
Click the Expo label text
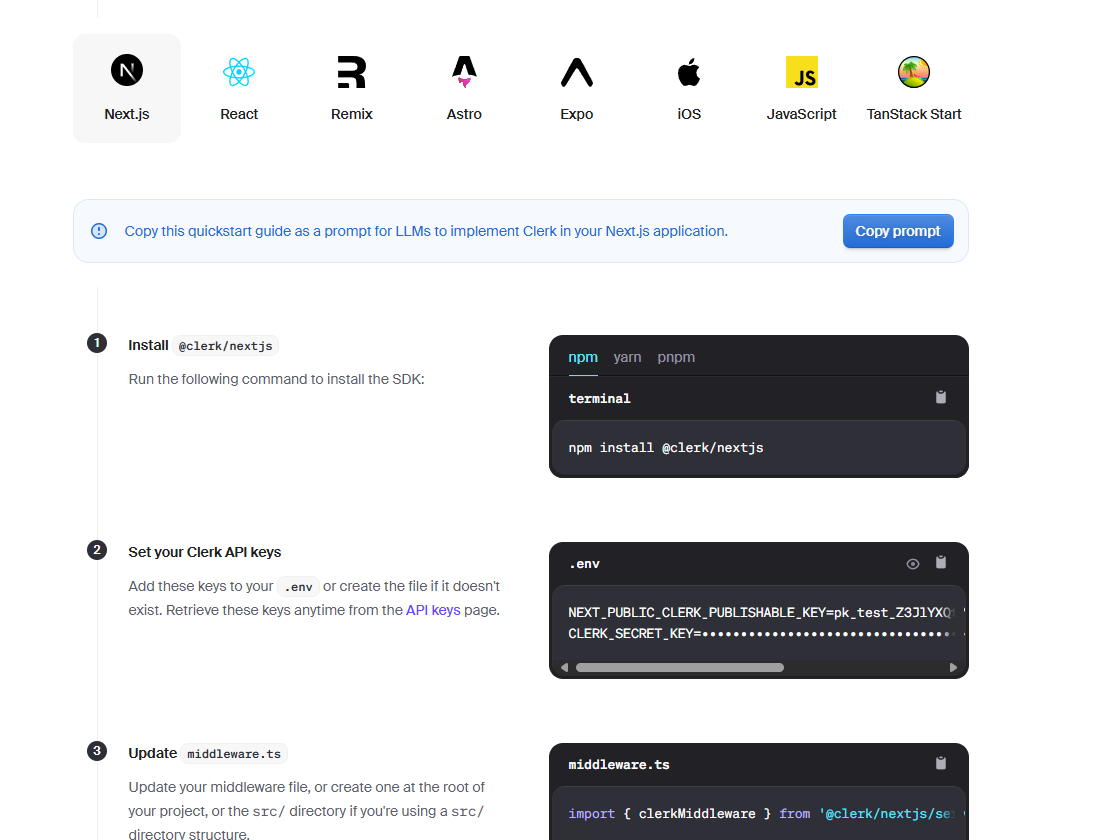click(x=577, y=114)
